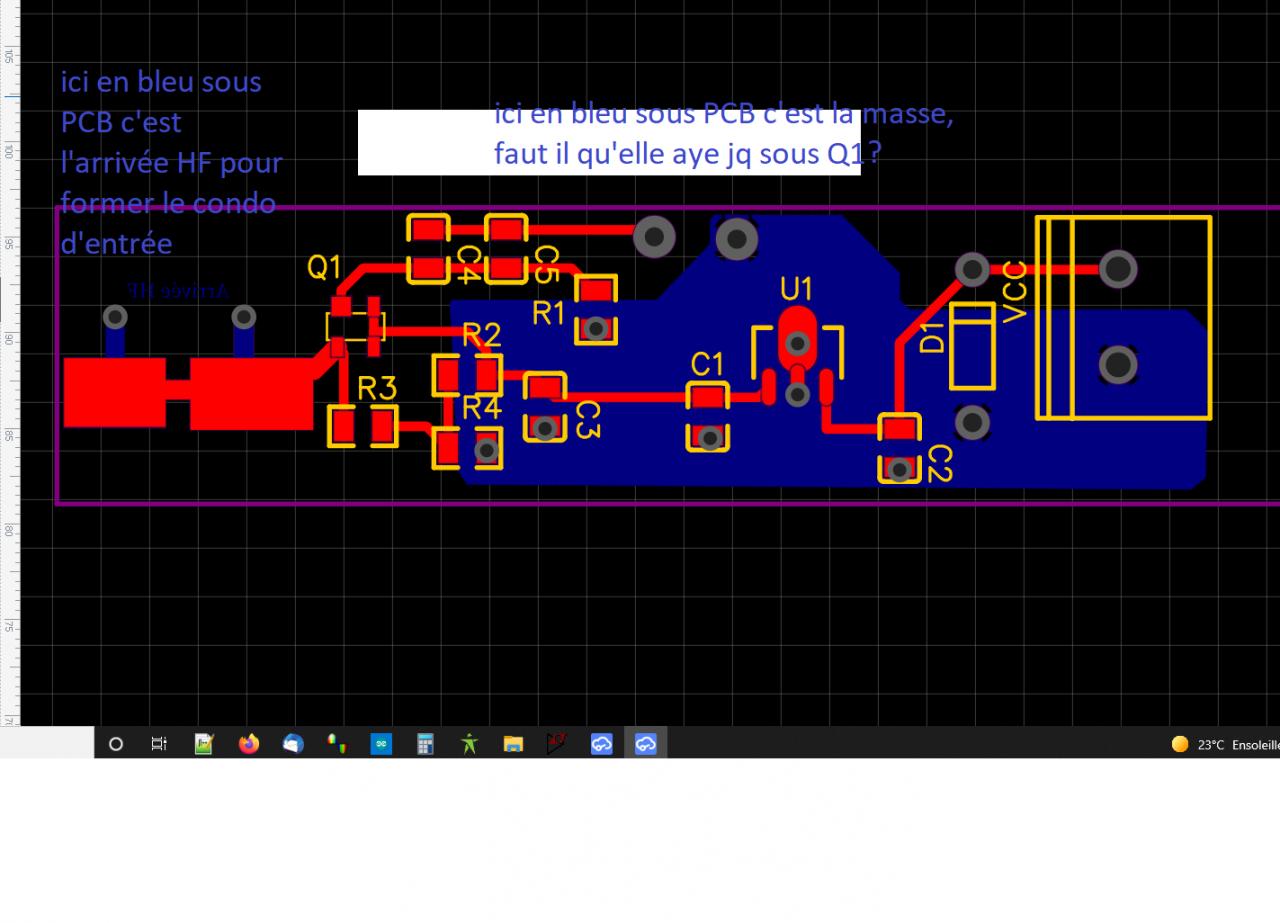
Task: Select the capacitor C1 footprint
Action: (708, 417)
